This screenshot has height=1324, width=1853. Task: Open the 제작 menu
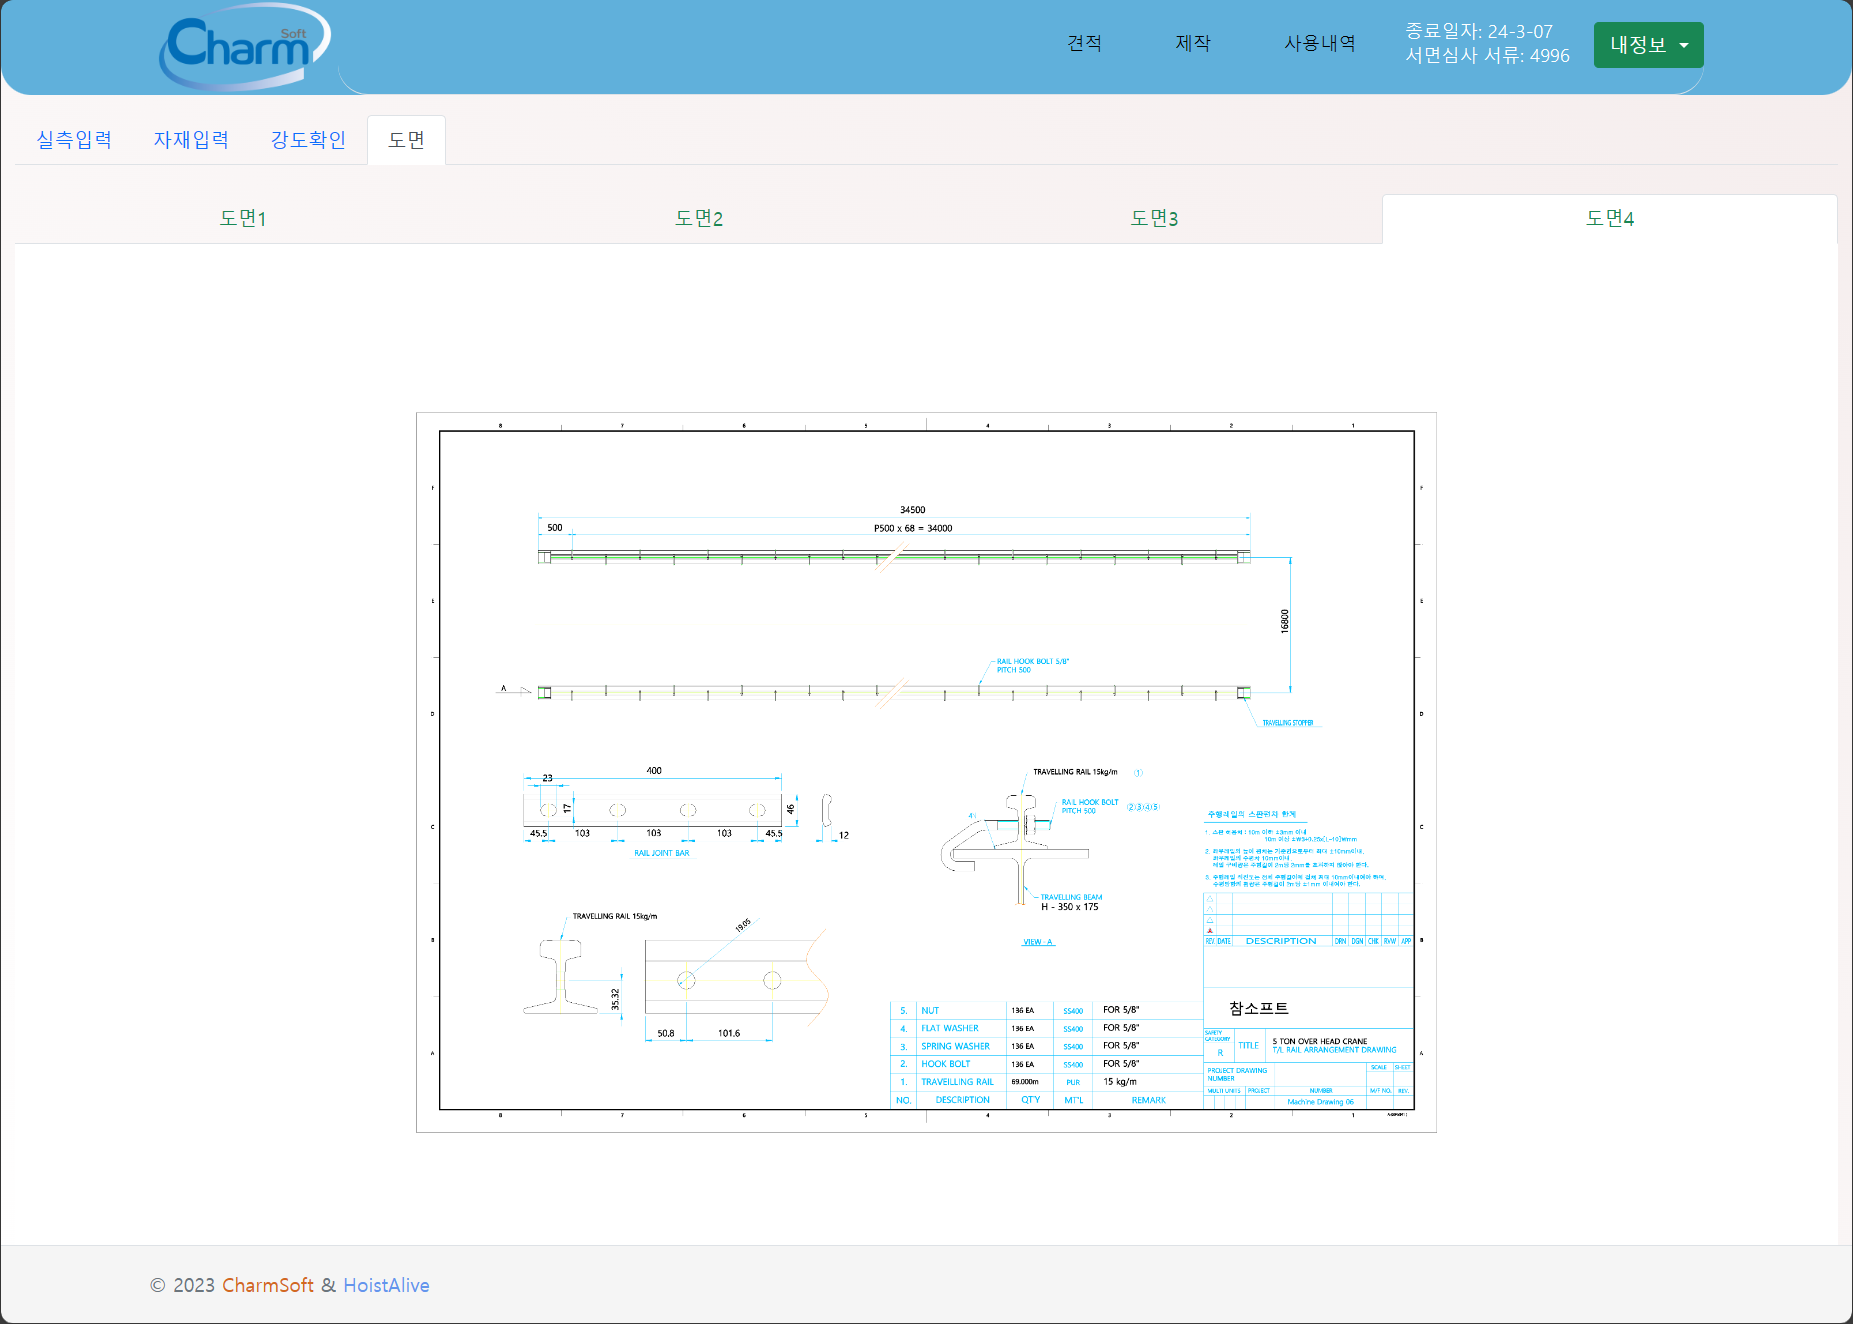click(x=1193, y=43)
